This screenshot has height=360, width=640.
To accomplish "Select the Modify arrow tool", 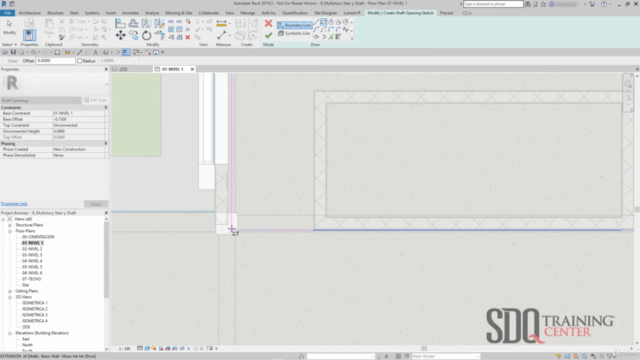I will [x=9, y=28].
